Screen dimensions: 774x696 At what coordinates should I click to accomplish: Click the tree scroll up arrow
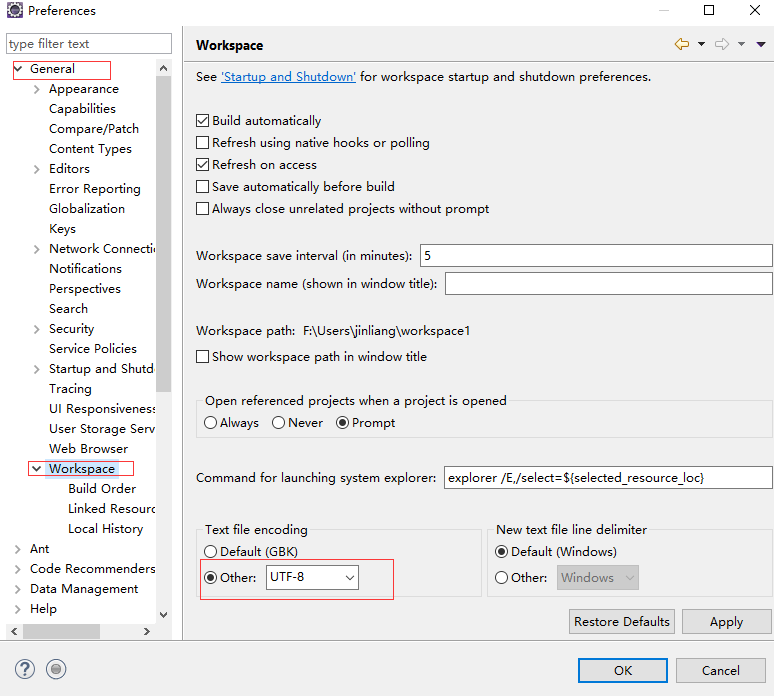163,68
